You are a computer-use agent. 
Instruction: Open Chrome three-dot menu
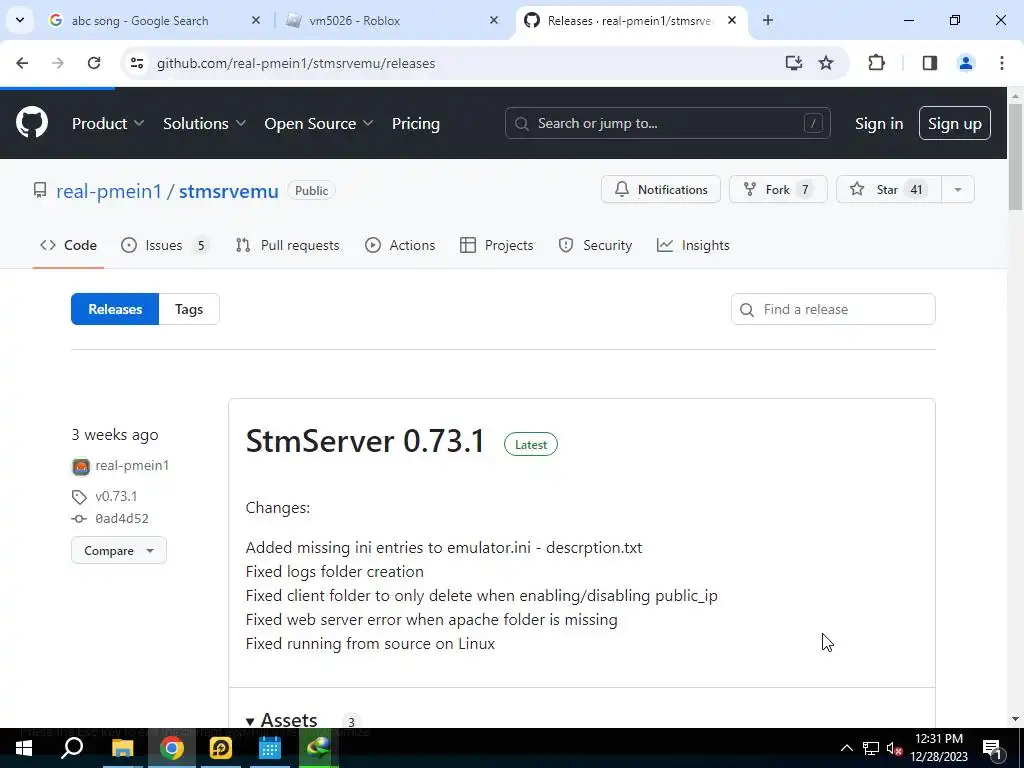(x=1002, y=63)
